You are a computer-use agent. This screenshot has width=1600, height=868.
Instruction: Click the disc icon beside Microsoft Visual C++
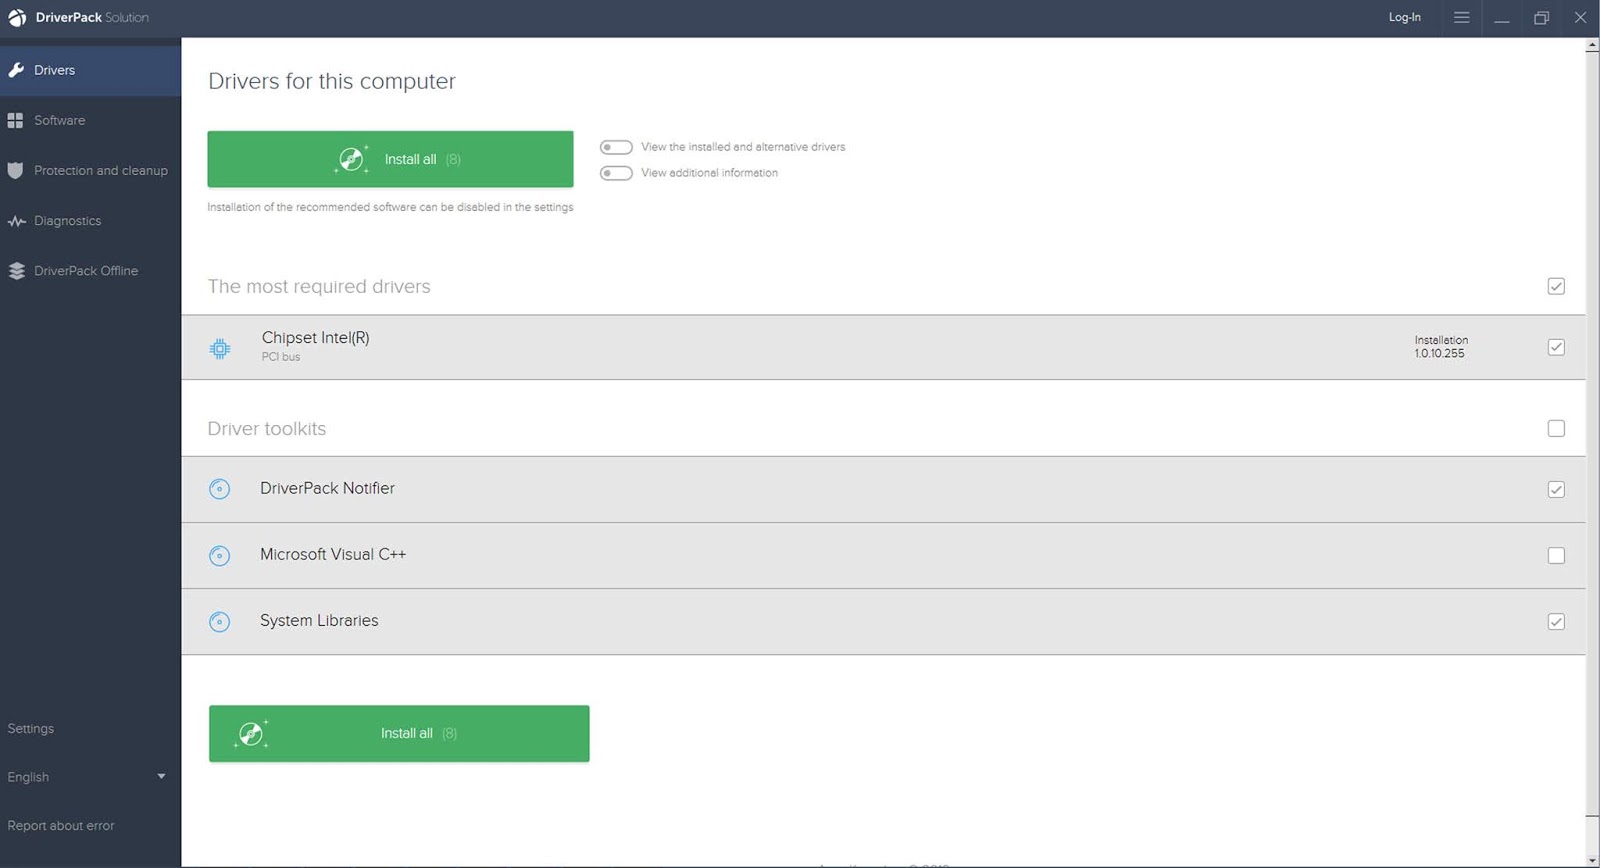pyautogui.click(x=220, y=556)
